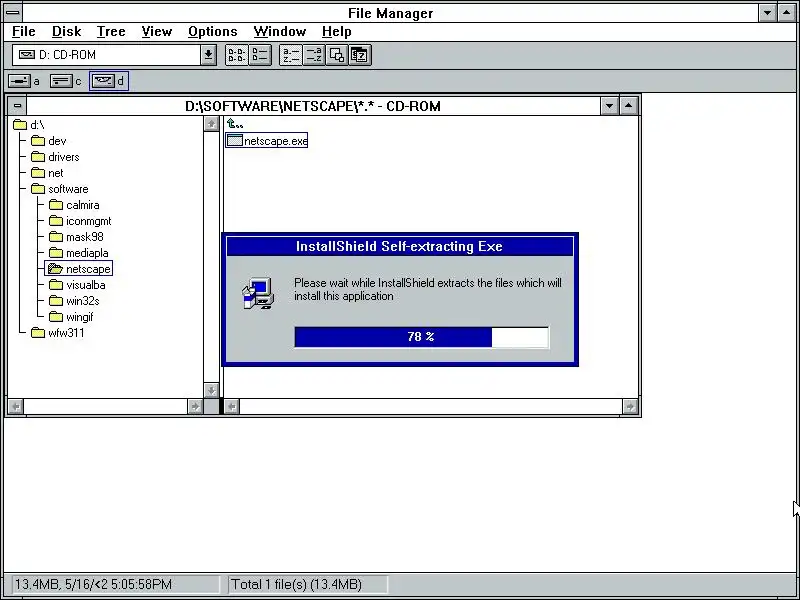Click status bar text 13.4MB, 5/16 5:05:58PM
This screenshot has height=600, width=800.
coord(93,584)
